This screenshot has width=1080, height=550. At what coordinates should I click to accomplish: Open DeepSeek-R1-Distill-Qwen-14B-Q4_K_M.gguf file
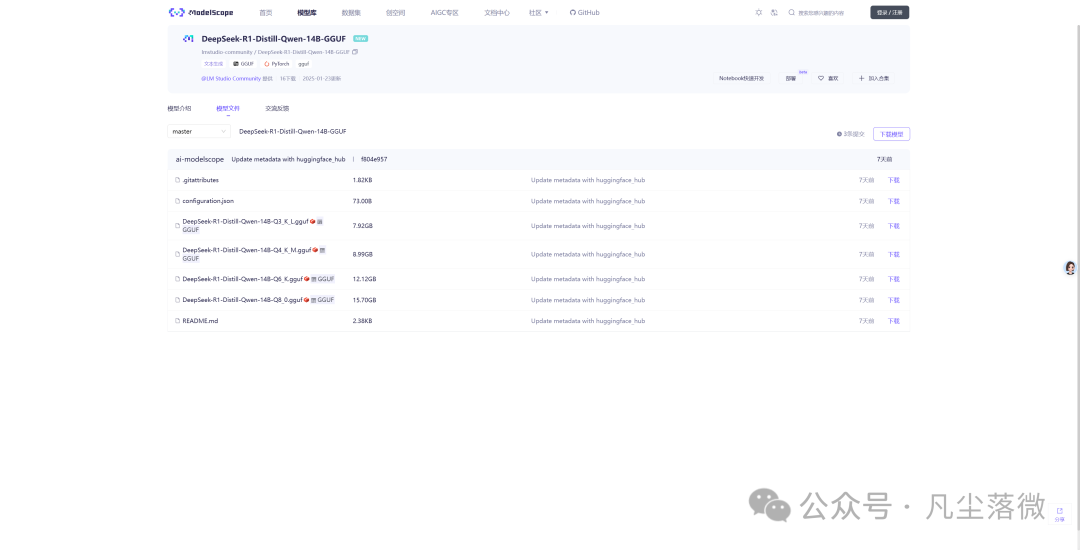[x=247, y=250]
